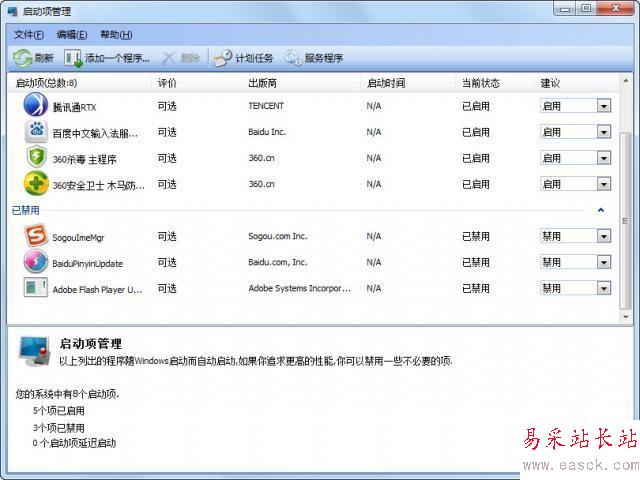The width and height of the screenshot is (640, 480).
Task: Click the 百度中文输入法服务 entry name
Action: (95, 133)
